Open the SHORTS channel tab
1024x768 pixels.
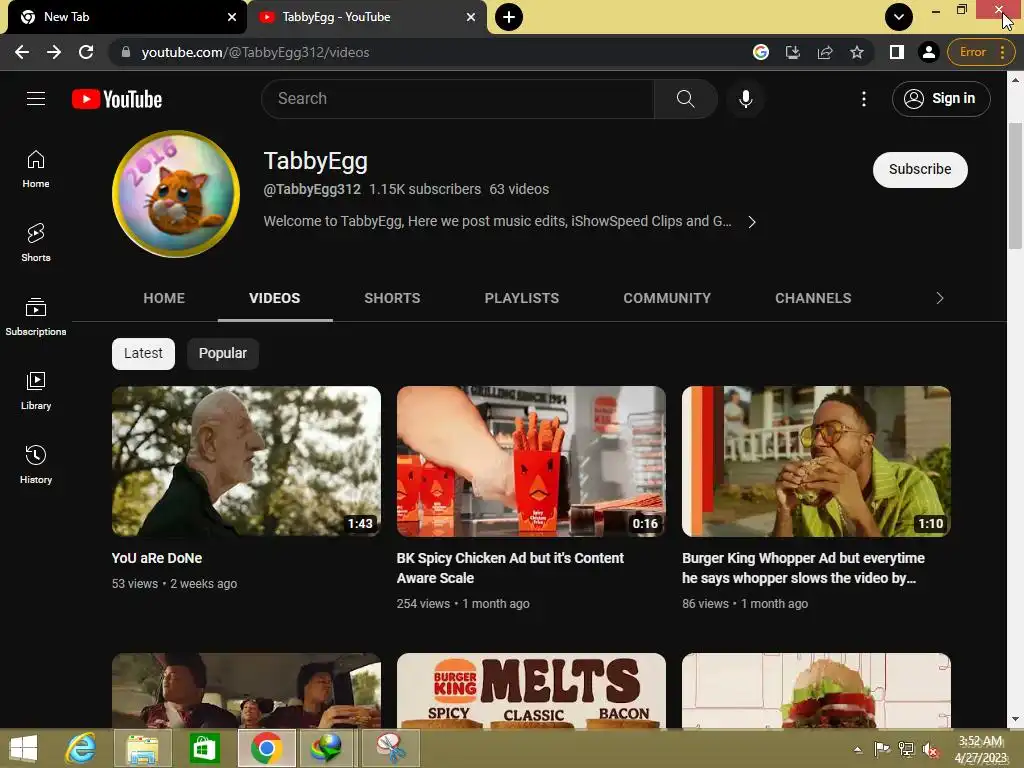[392, 298]
